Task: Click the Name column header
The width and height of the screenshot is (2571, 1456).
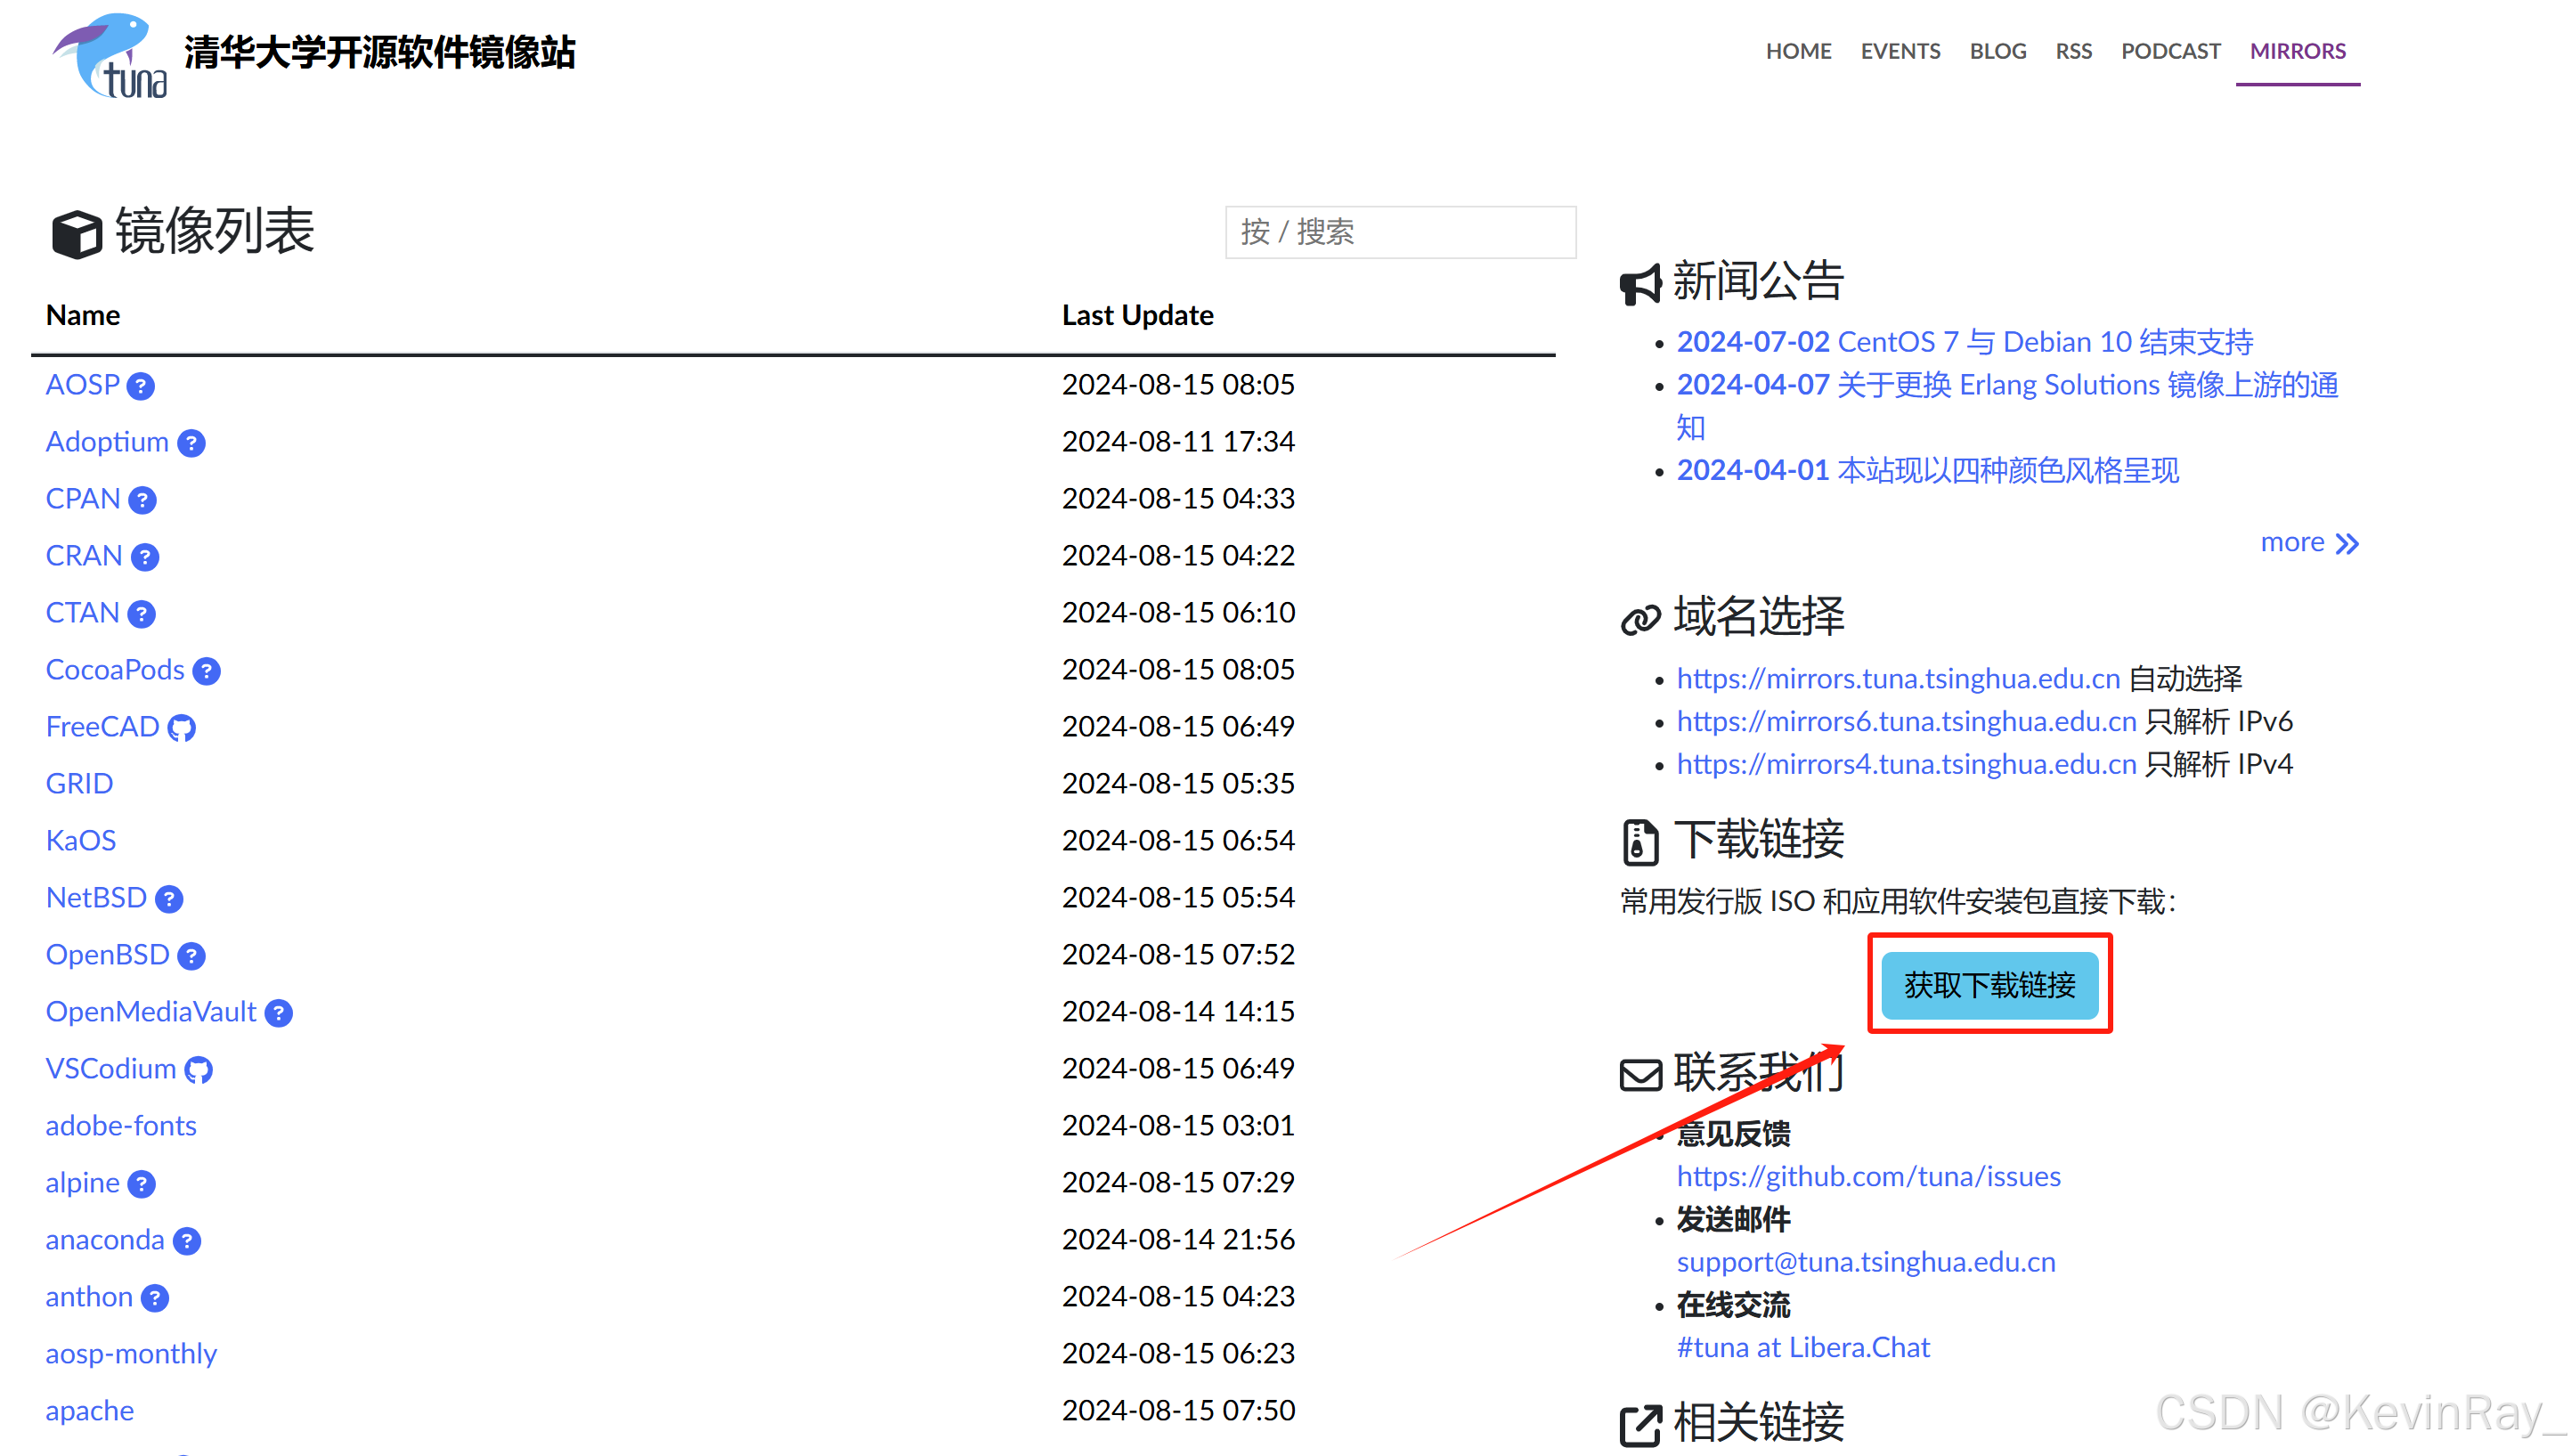Action: (83, 315)
